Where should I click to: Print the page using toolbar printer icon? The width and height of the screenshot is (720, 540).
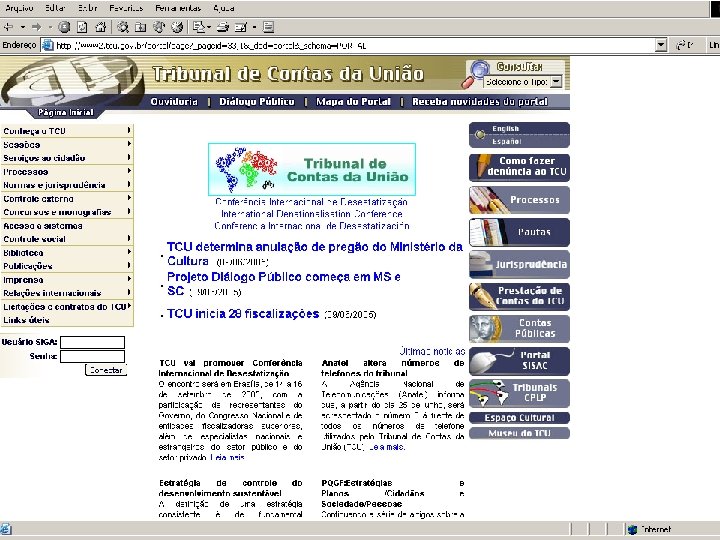coord(223,27)
